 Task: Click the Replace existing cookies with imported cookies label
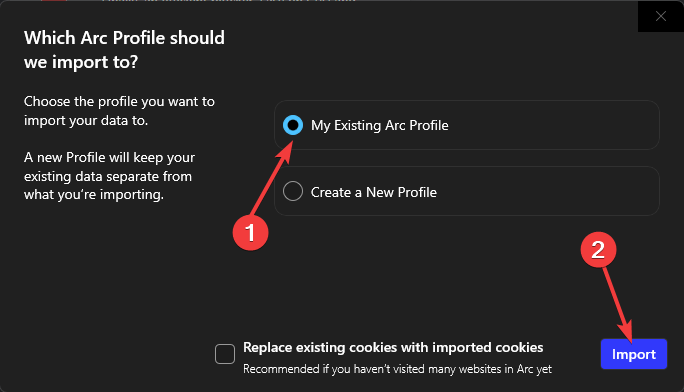[393, 348]
